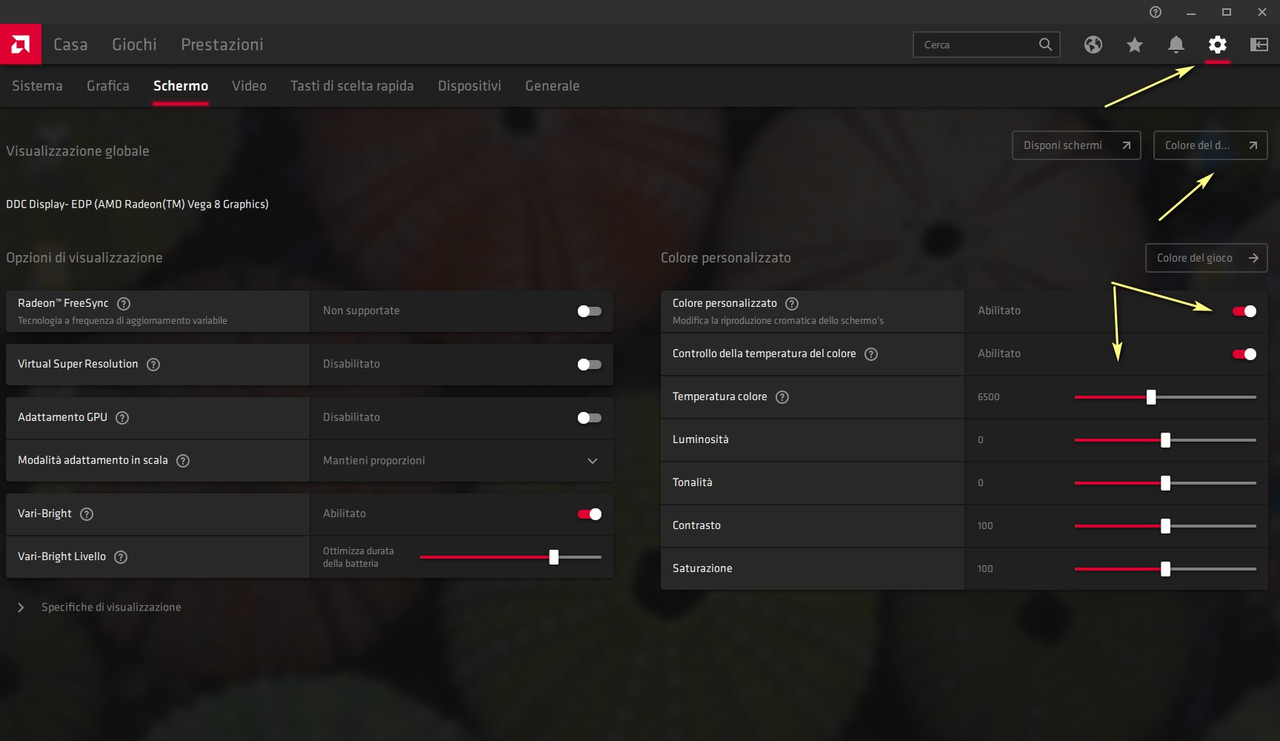
Task: Open the favorites star icon
Action: [1134, 45]
